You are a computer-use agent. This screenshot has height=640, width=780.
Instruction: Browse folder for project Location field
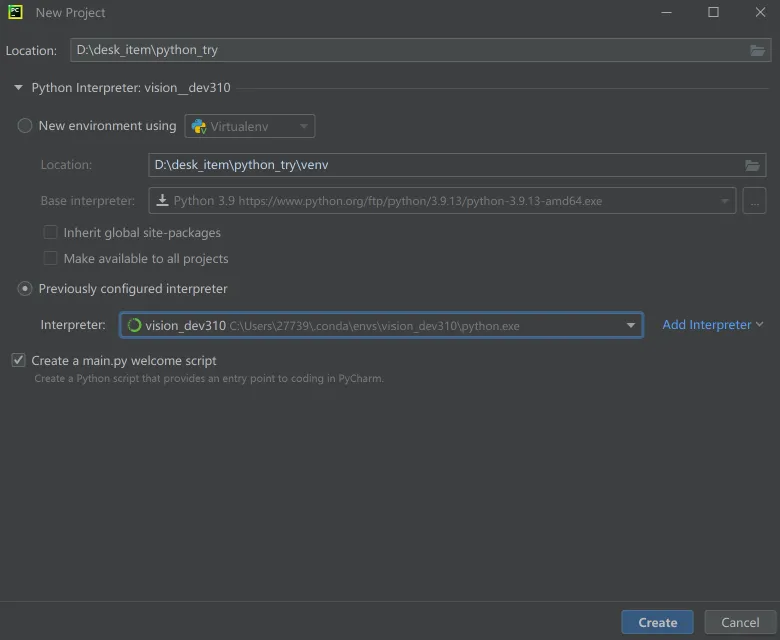(x=757, y=50)
